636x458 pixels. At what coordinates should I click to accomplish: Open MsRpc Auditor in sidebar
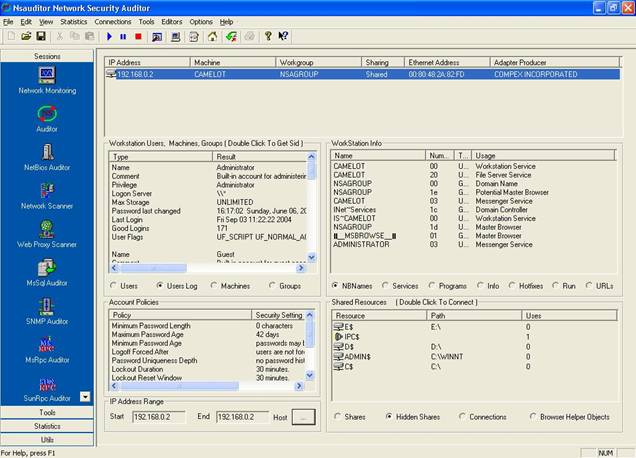pos(47,350)
